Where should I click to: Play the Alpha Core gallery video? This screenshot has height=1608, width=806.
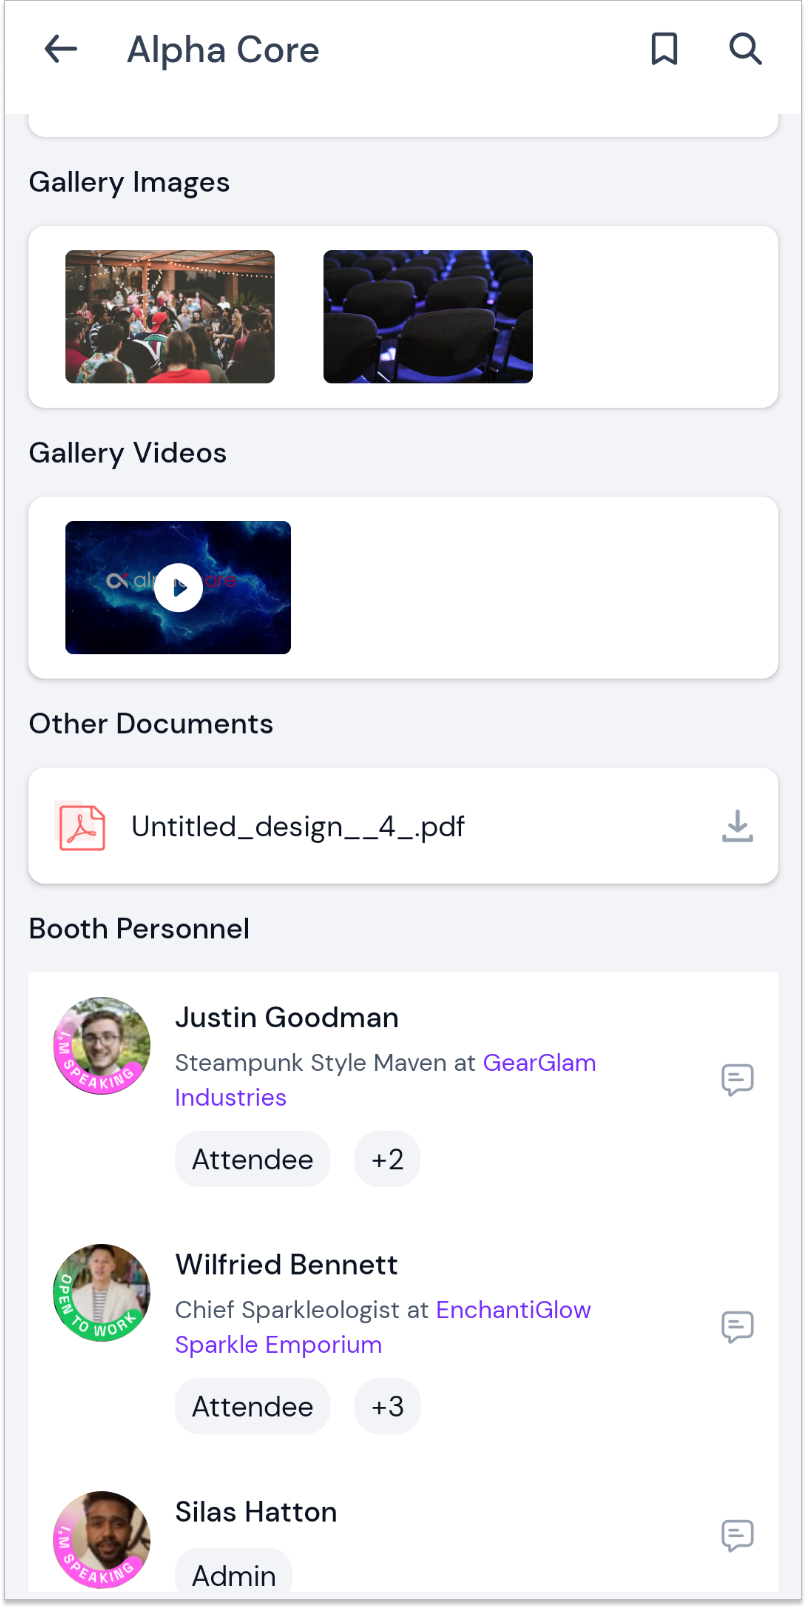(178, 587)
